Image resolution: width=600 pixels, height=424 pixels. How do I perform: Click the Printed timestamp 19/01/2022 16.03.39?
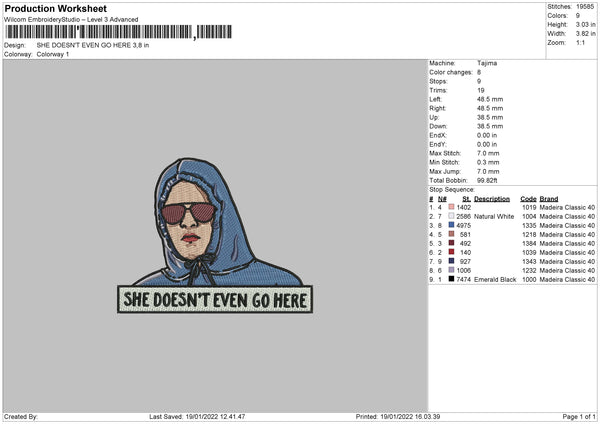410,417
